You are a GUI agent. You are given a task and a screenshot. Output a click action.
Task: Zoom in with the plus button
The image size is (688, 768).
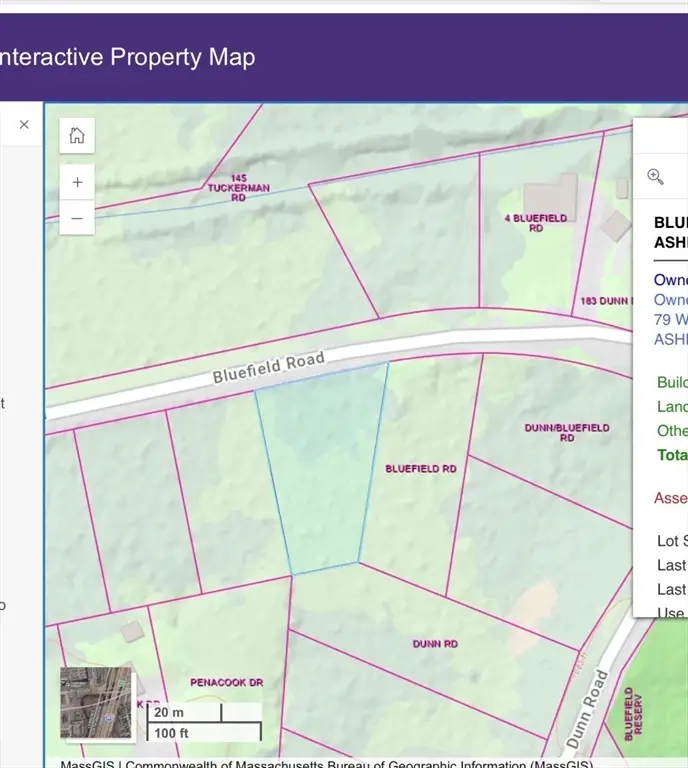(x=77, y=182)
